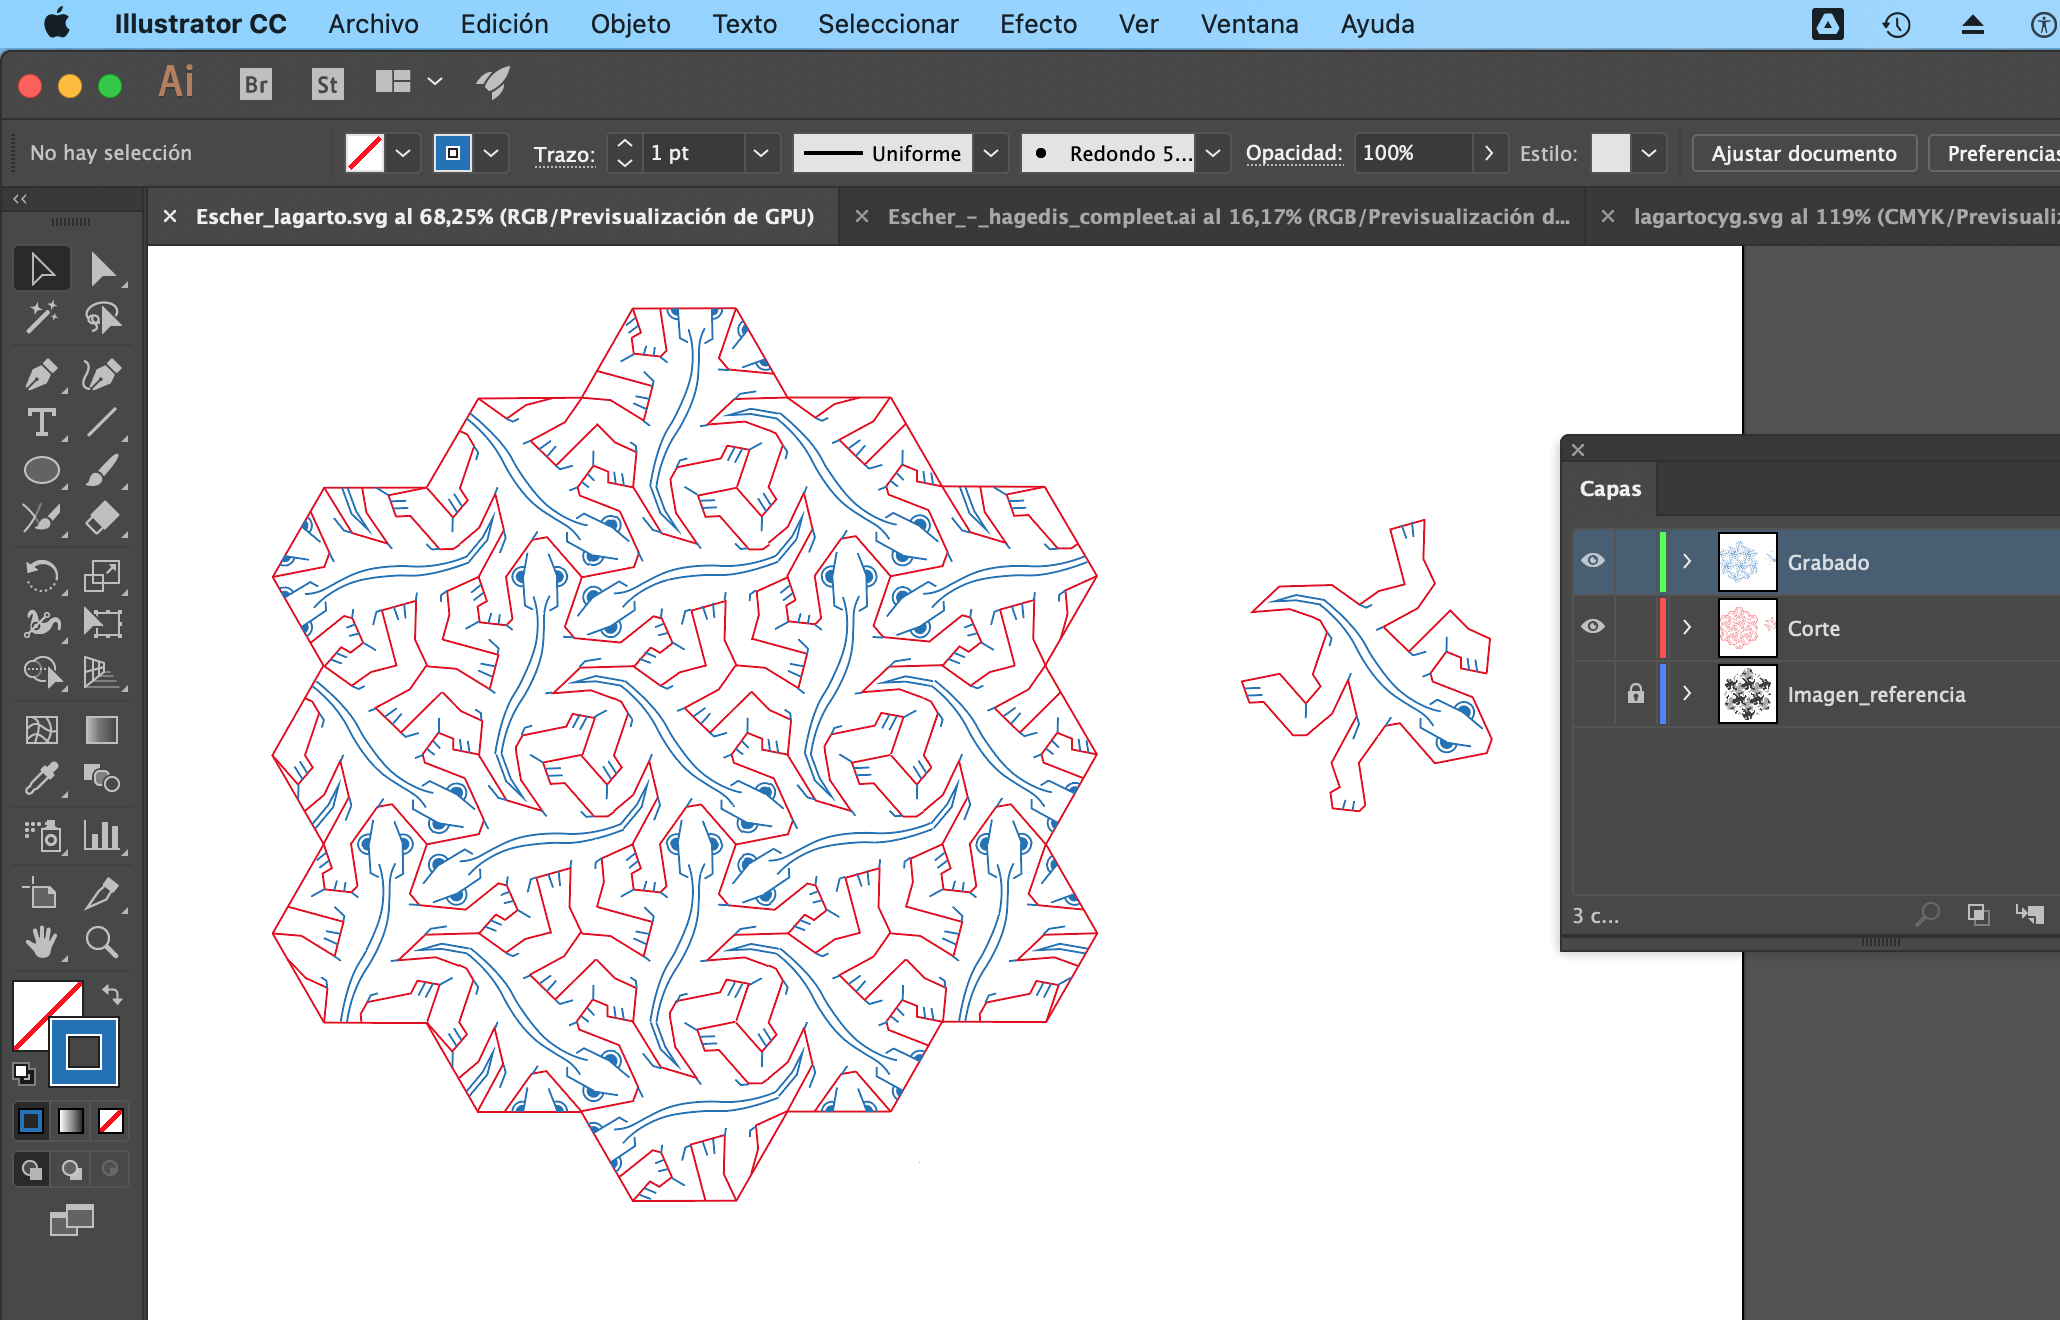Select the Eraser tool

pos(102,518)
